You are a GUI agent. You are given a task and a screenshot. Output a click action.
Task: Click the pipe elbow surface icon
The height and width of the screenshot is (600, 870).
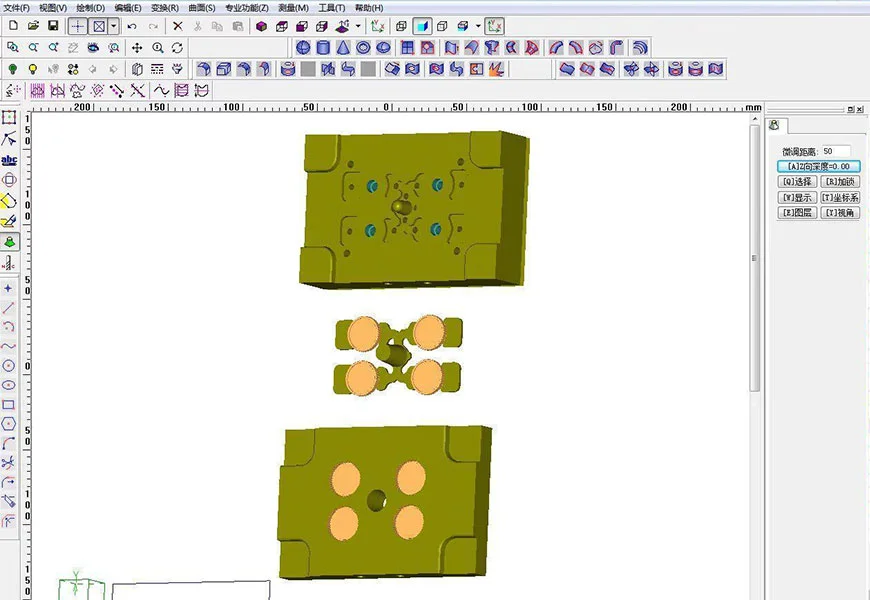pyautogui.click(x=616, y=48)
